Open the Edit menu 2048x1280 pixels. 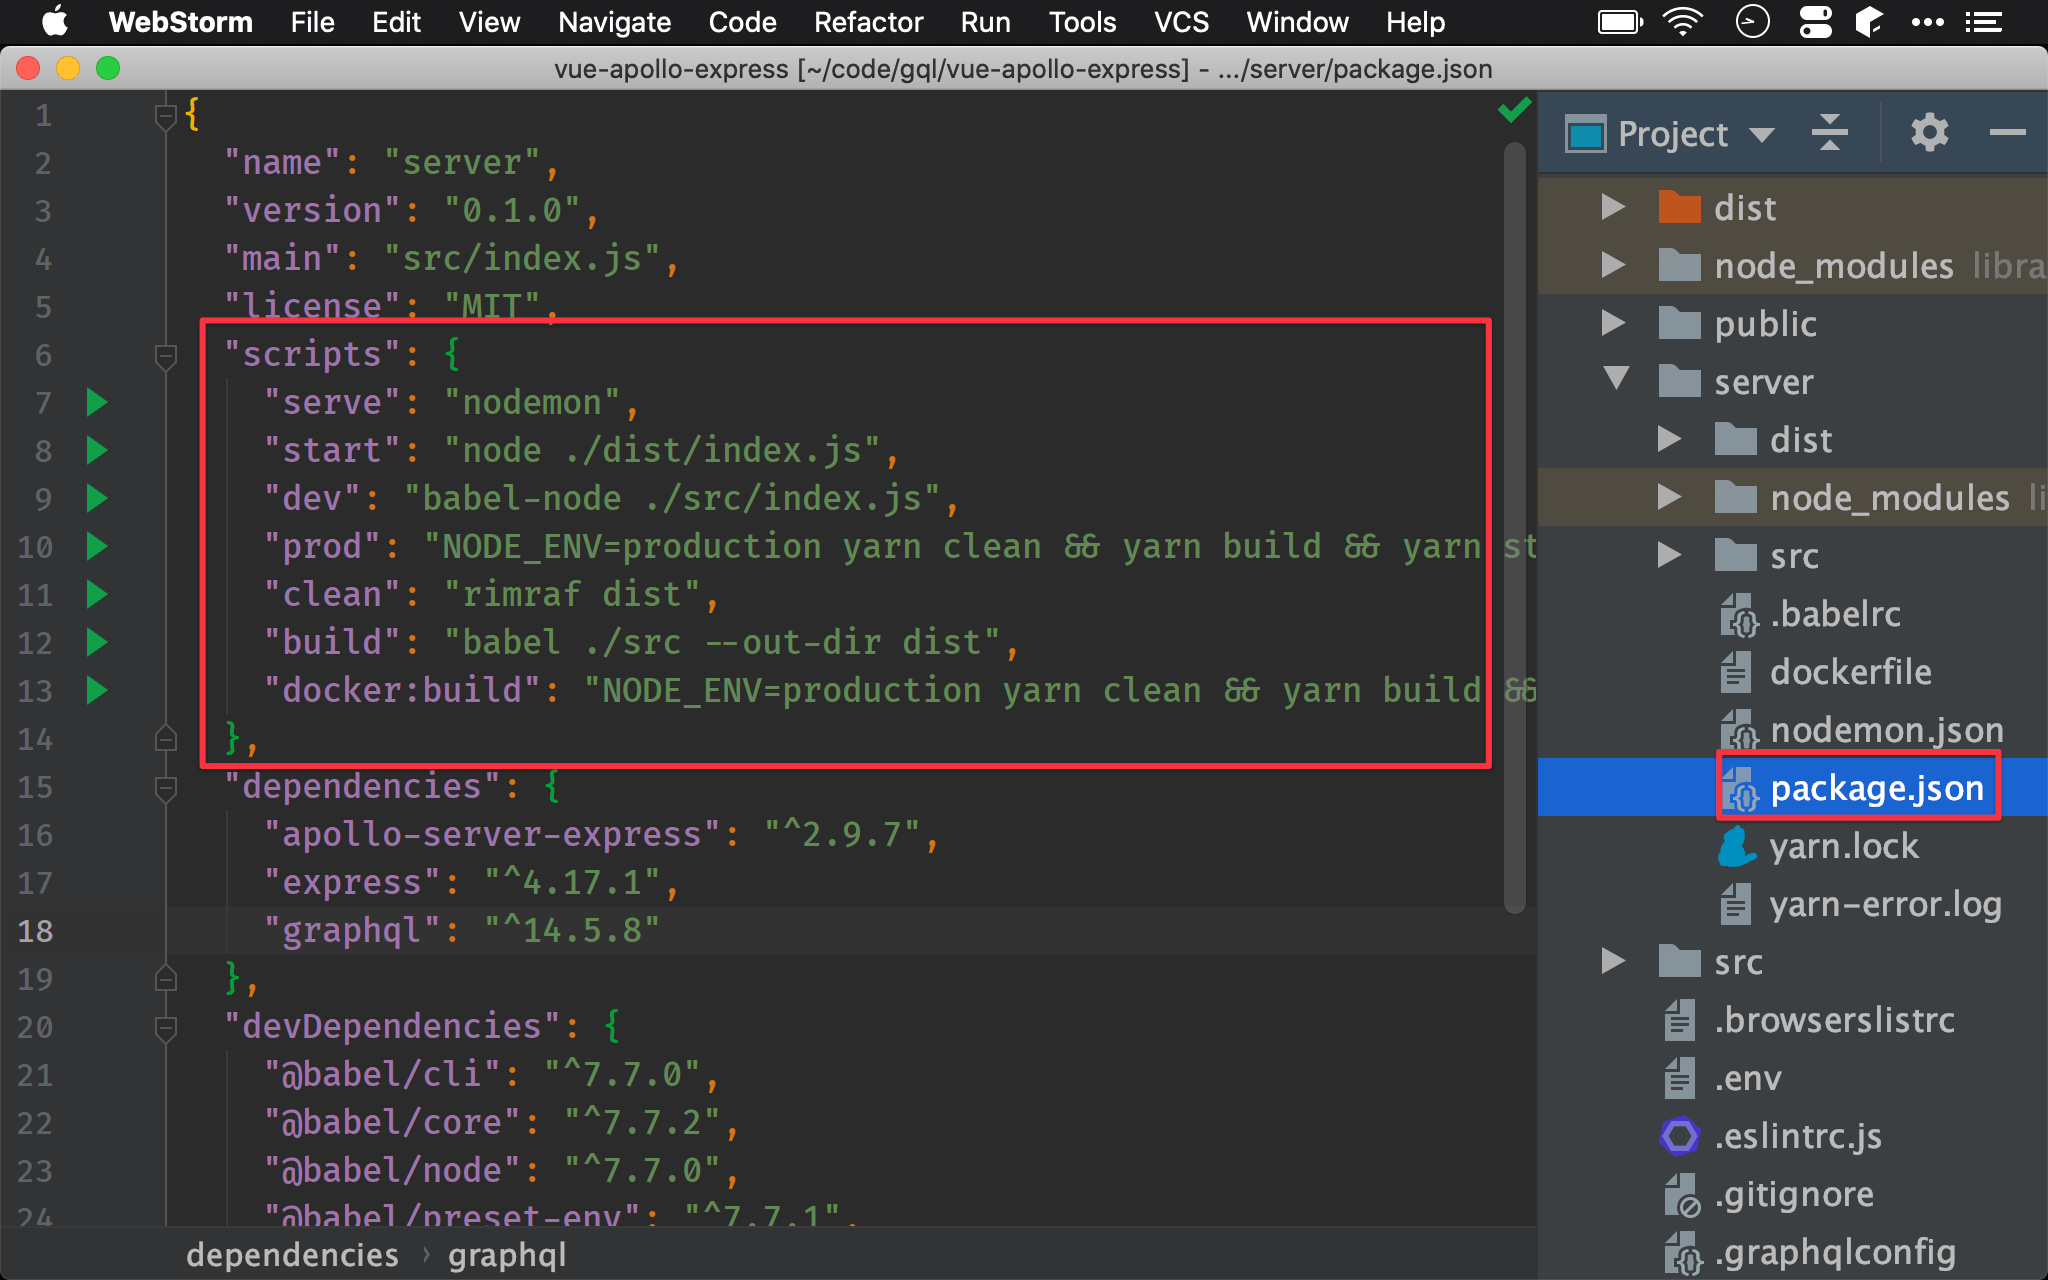point(396,22)
